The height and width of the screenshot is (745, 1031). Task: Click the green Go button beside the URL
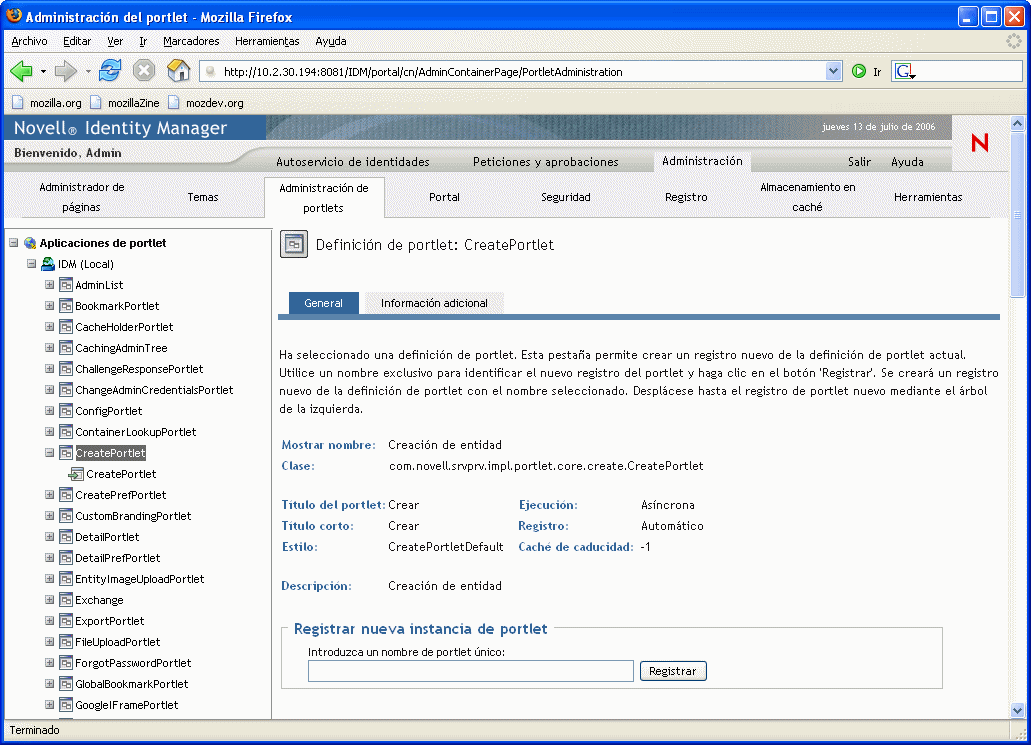(859, 71)
